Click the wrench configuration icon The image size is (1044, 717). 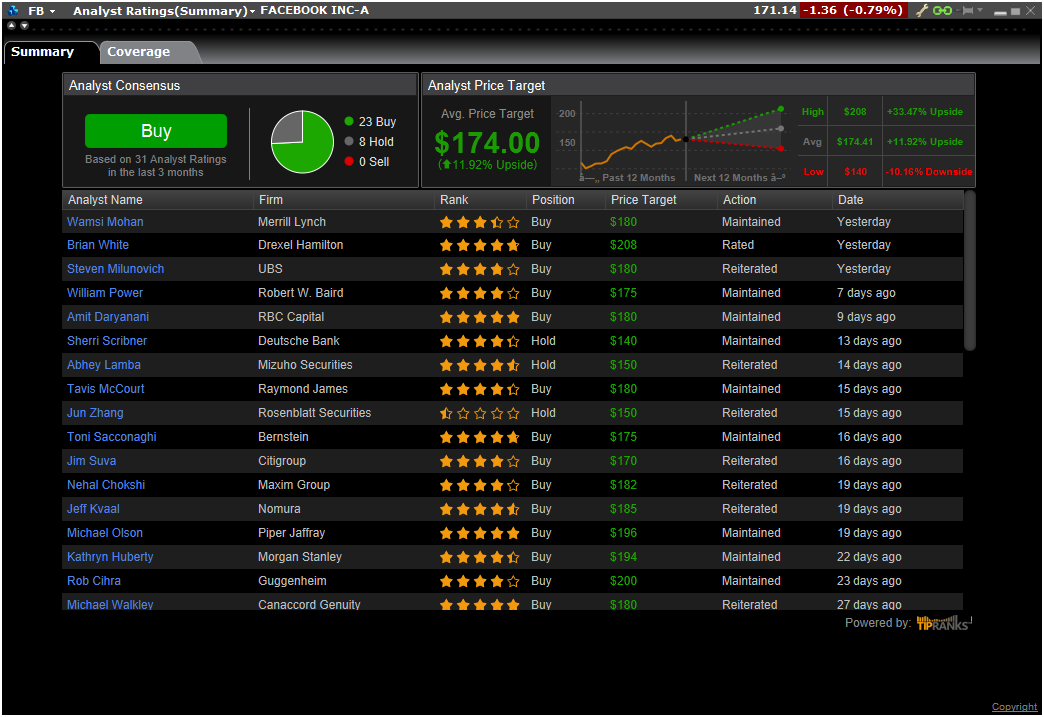(922, 10)
